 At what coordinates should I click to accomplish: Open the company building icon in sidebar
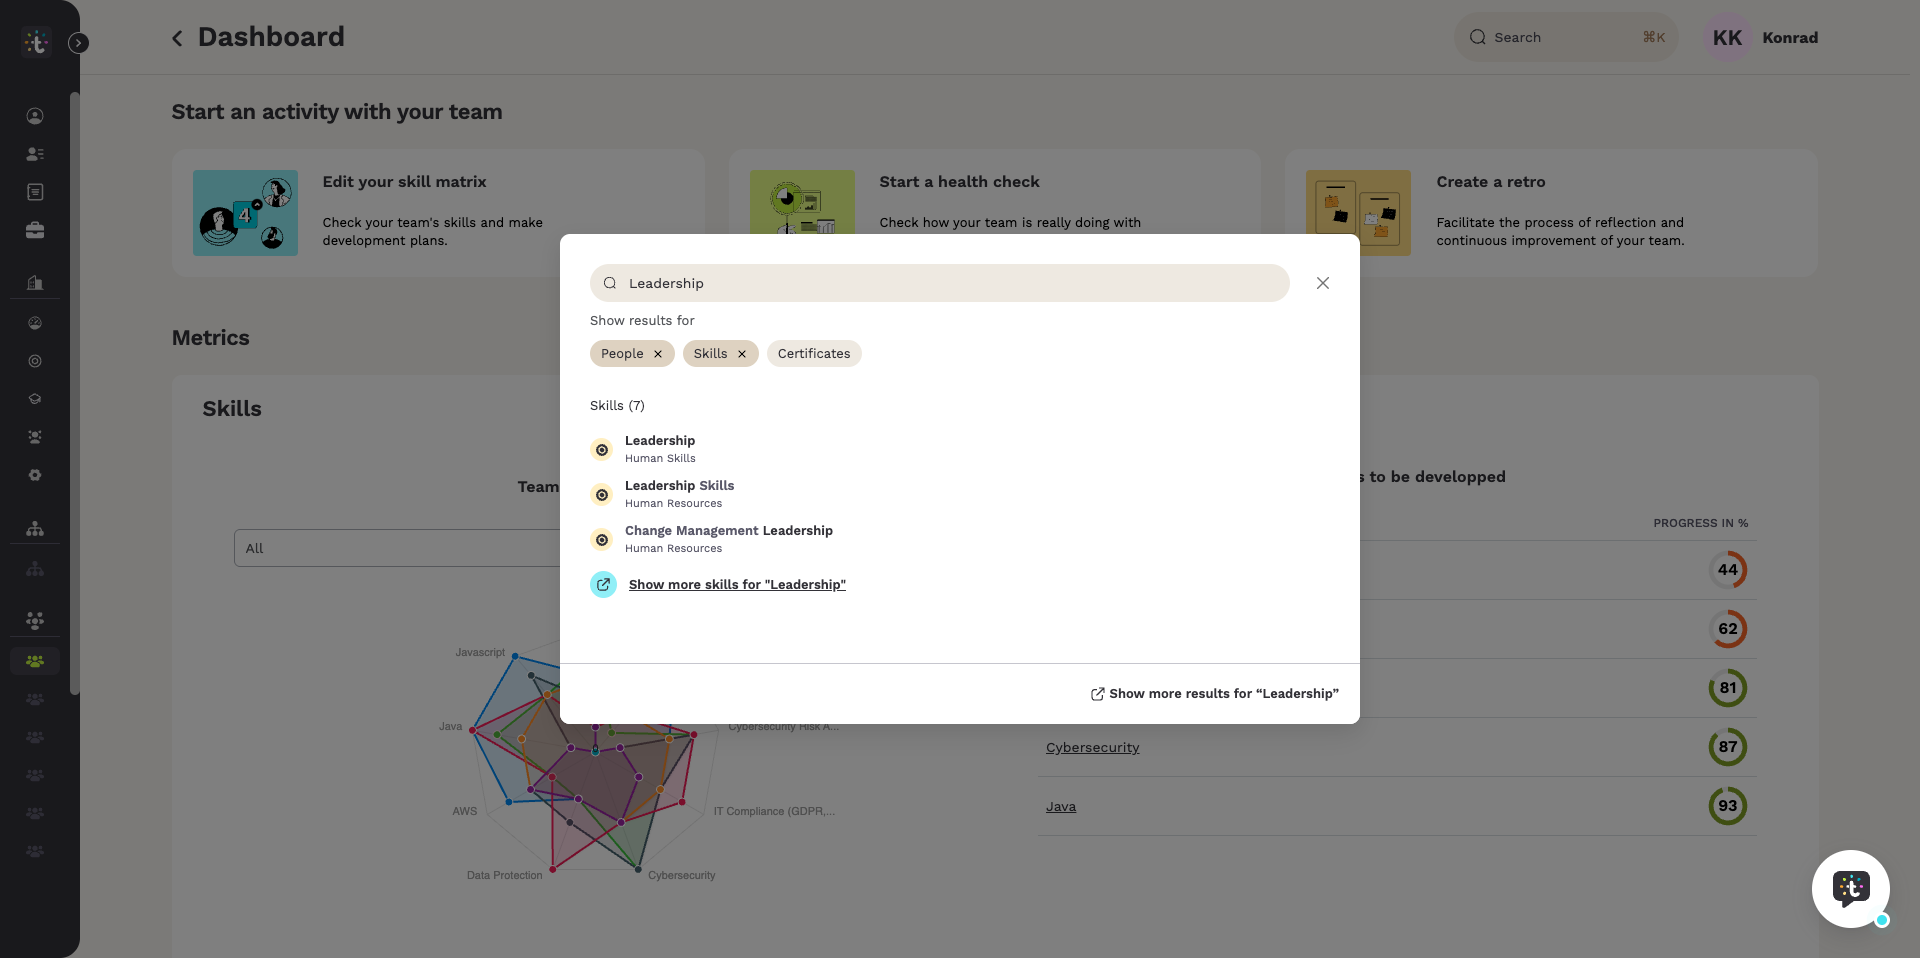tap(35, 283)
